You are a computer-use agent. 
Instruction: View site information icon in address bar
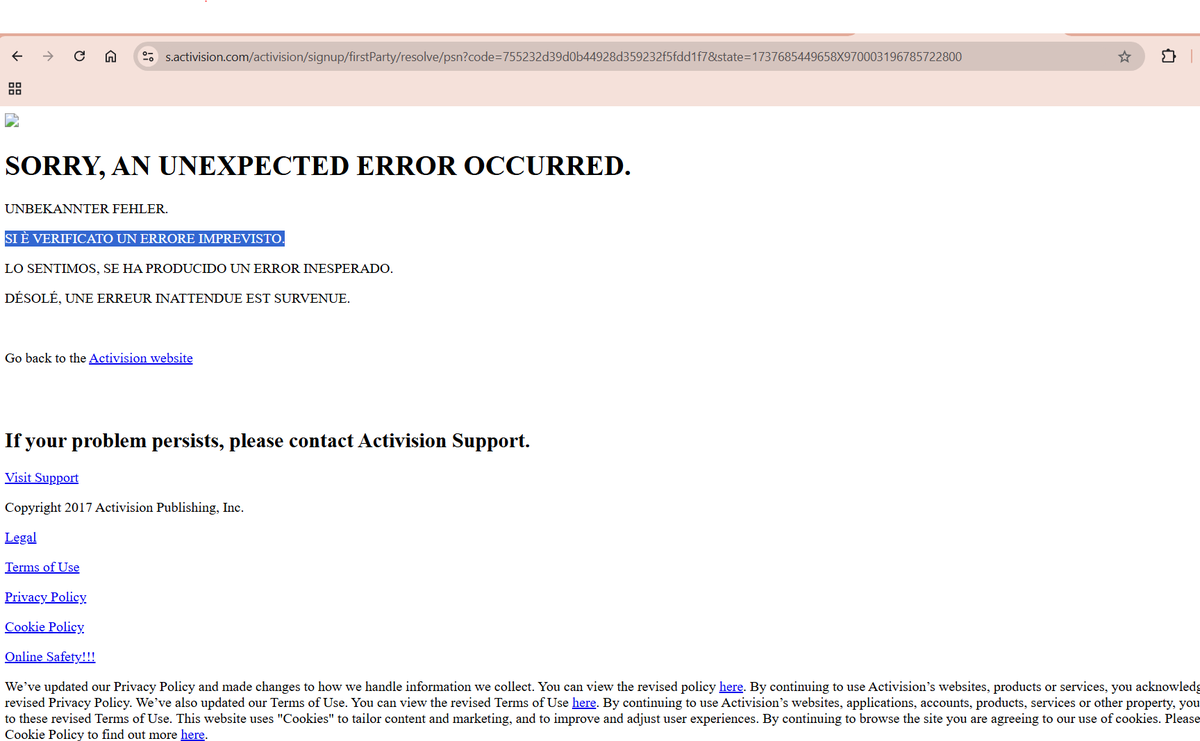click(148, 57)
